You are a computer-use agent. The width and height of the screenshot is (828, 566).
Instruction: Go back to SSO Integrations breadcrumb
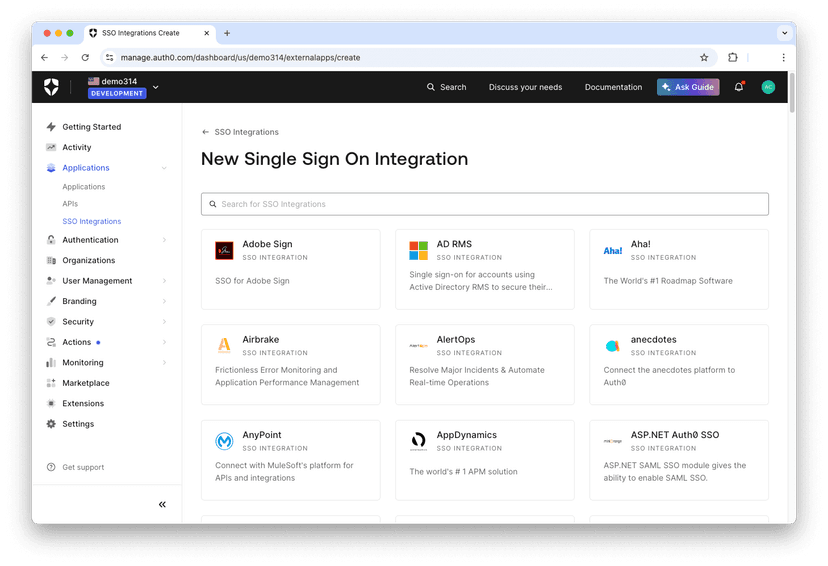click(x=240, y=132)
